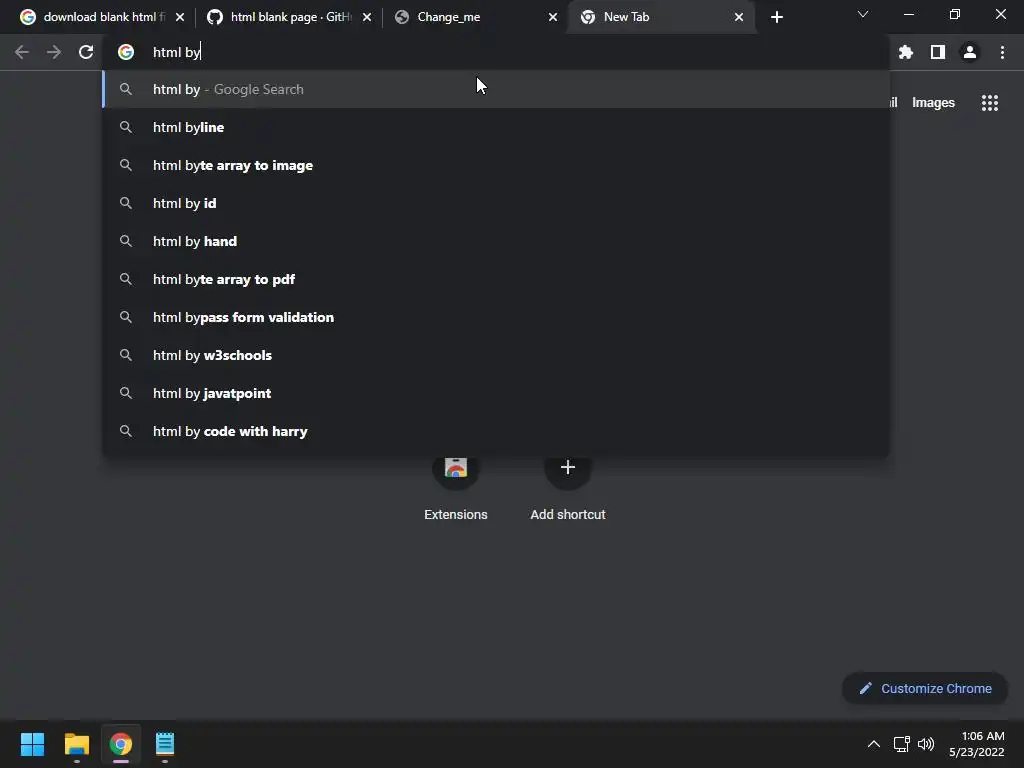This screenshot has height=768, width=1024.
Task: Close the 'html blank page - GitHub' tab
Action: click(367, 17)
